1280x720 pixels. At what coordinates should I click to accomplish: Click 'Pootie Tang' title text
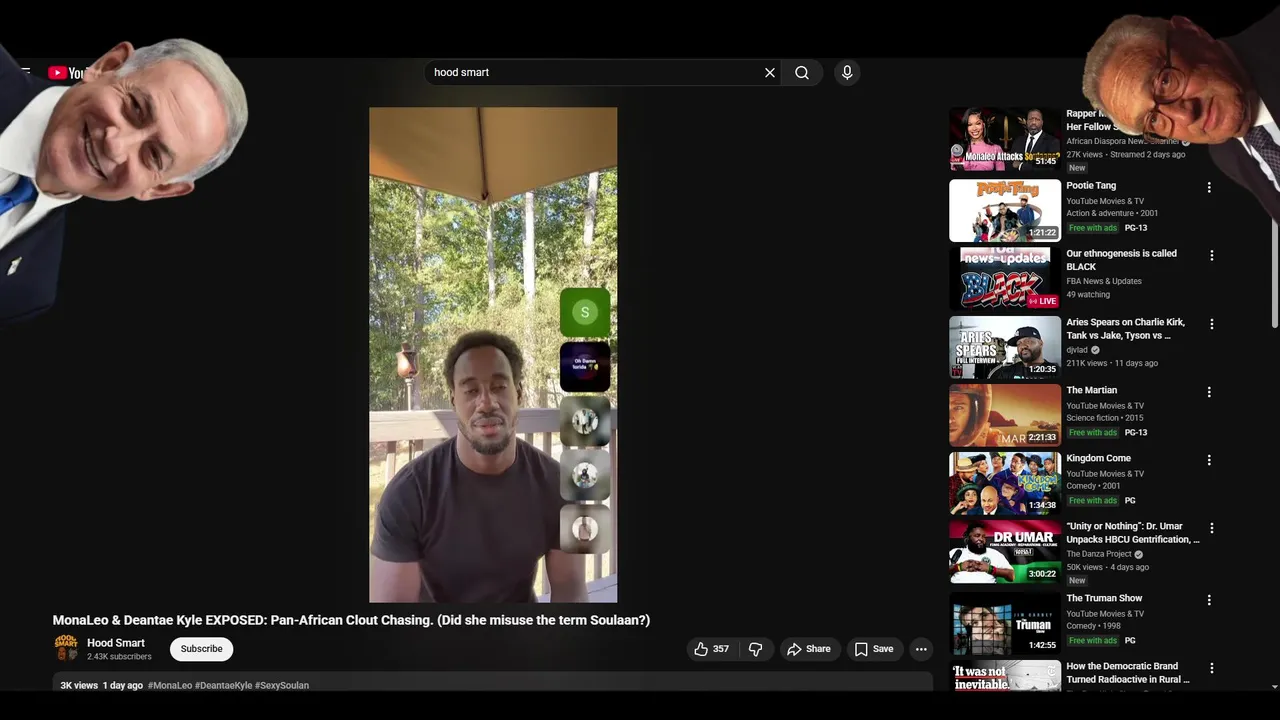pos(1091,186)
